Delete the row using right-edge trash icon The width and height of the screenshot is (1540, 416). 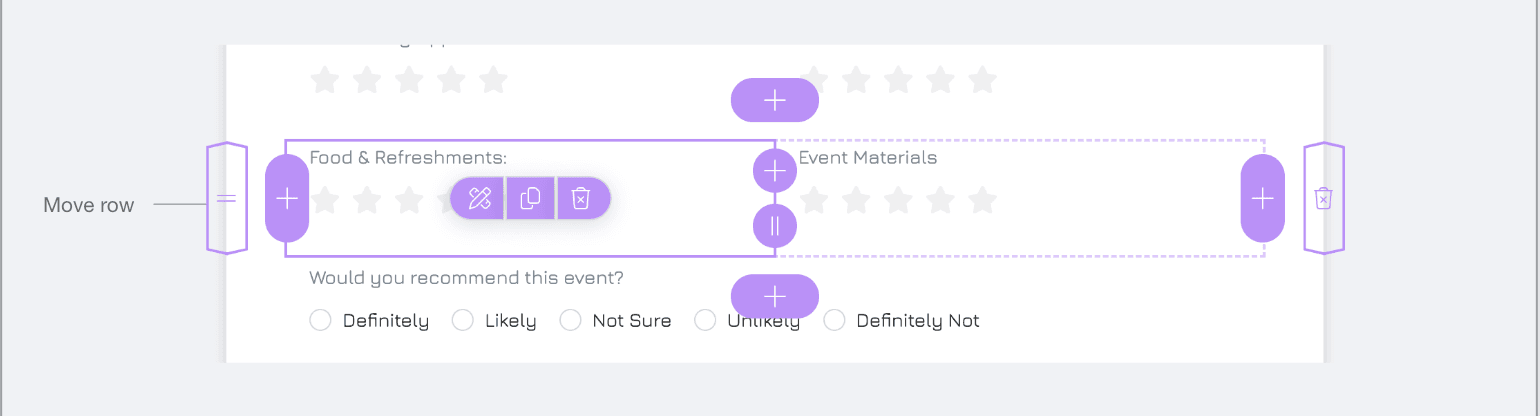(1323, 198)
